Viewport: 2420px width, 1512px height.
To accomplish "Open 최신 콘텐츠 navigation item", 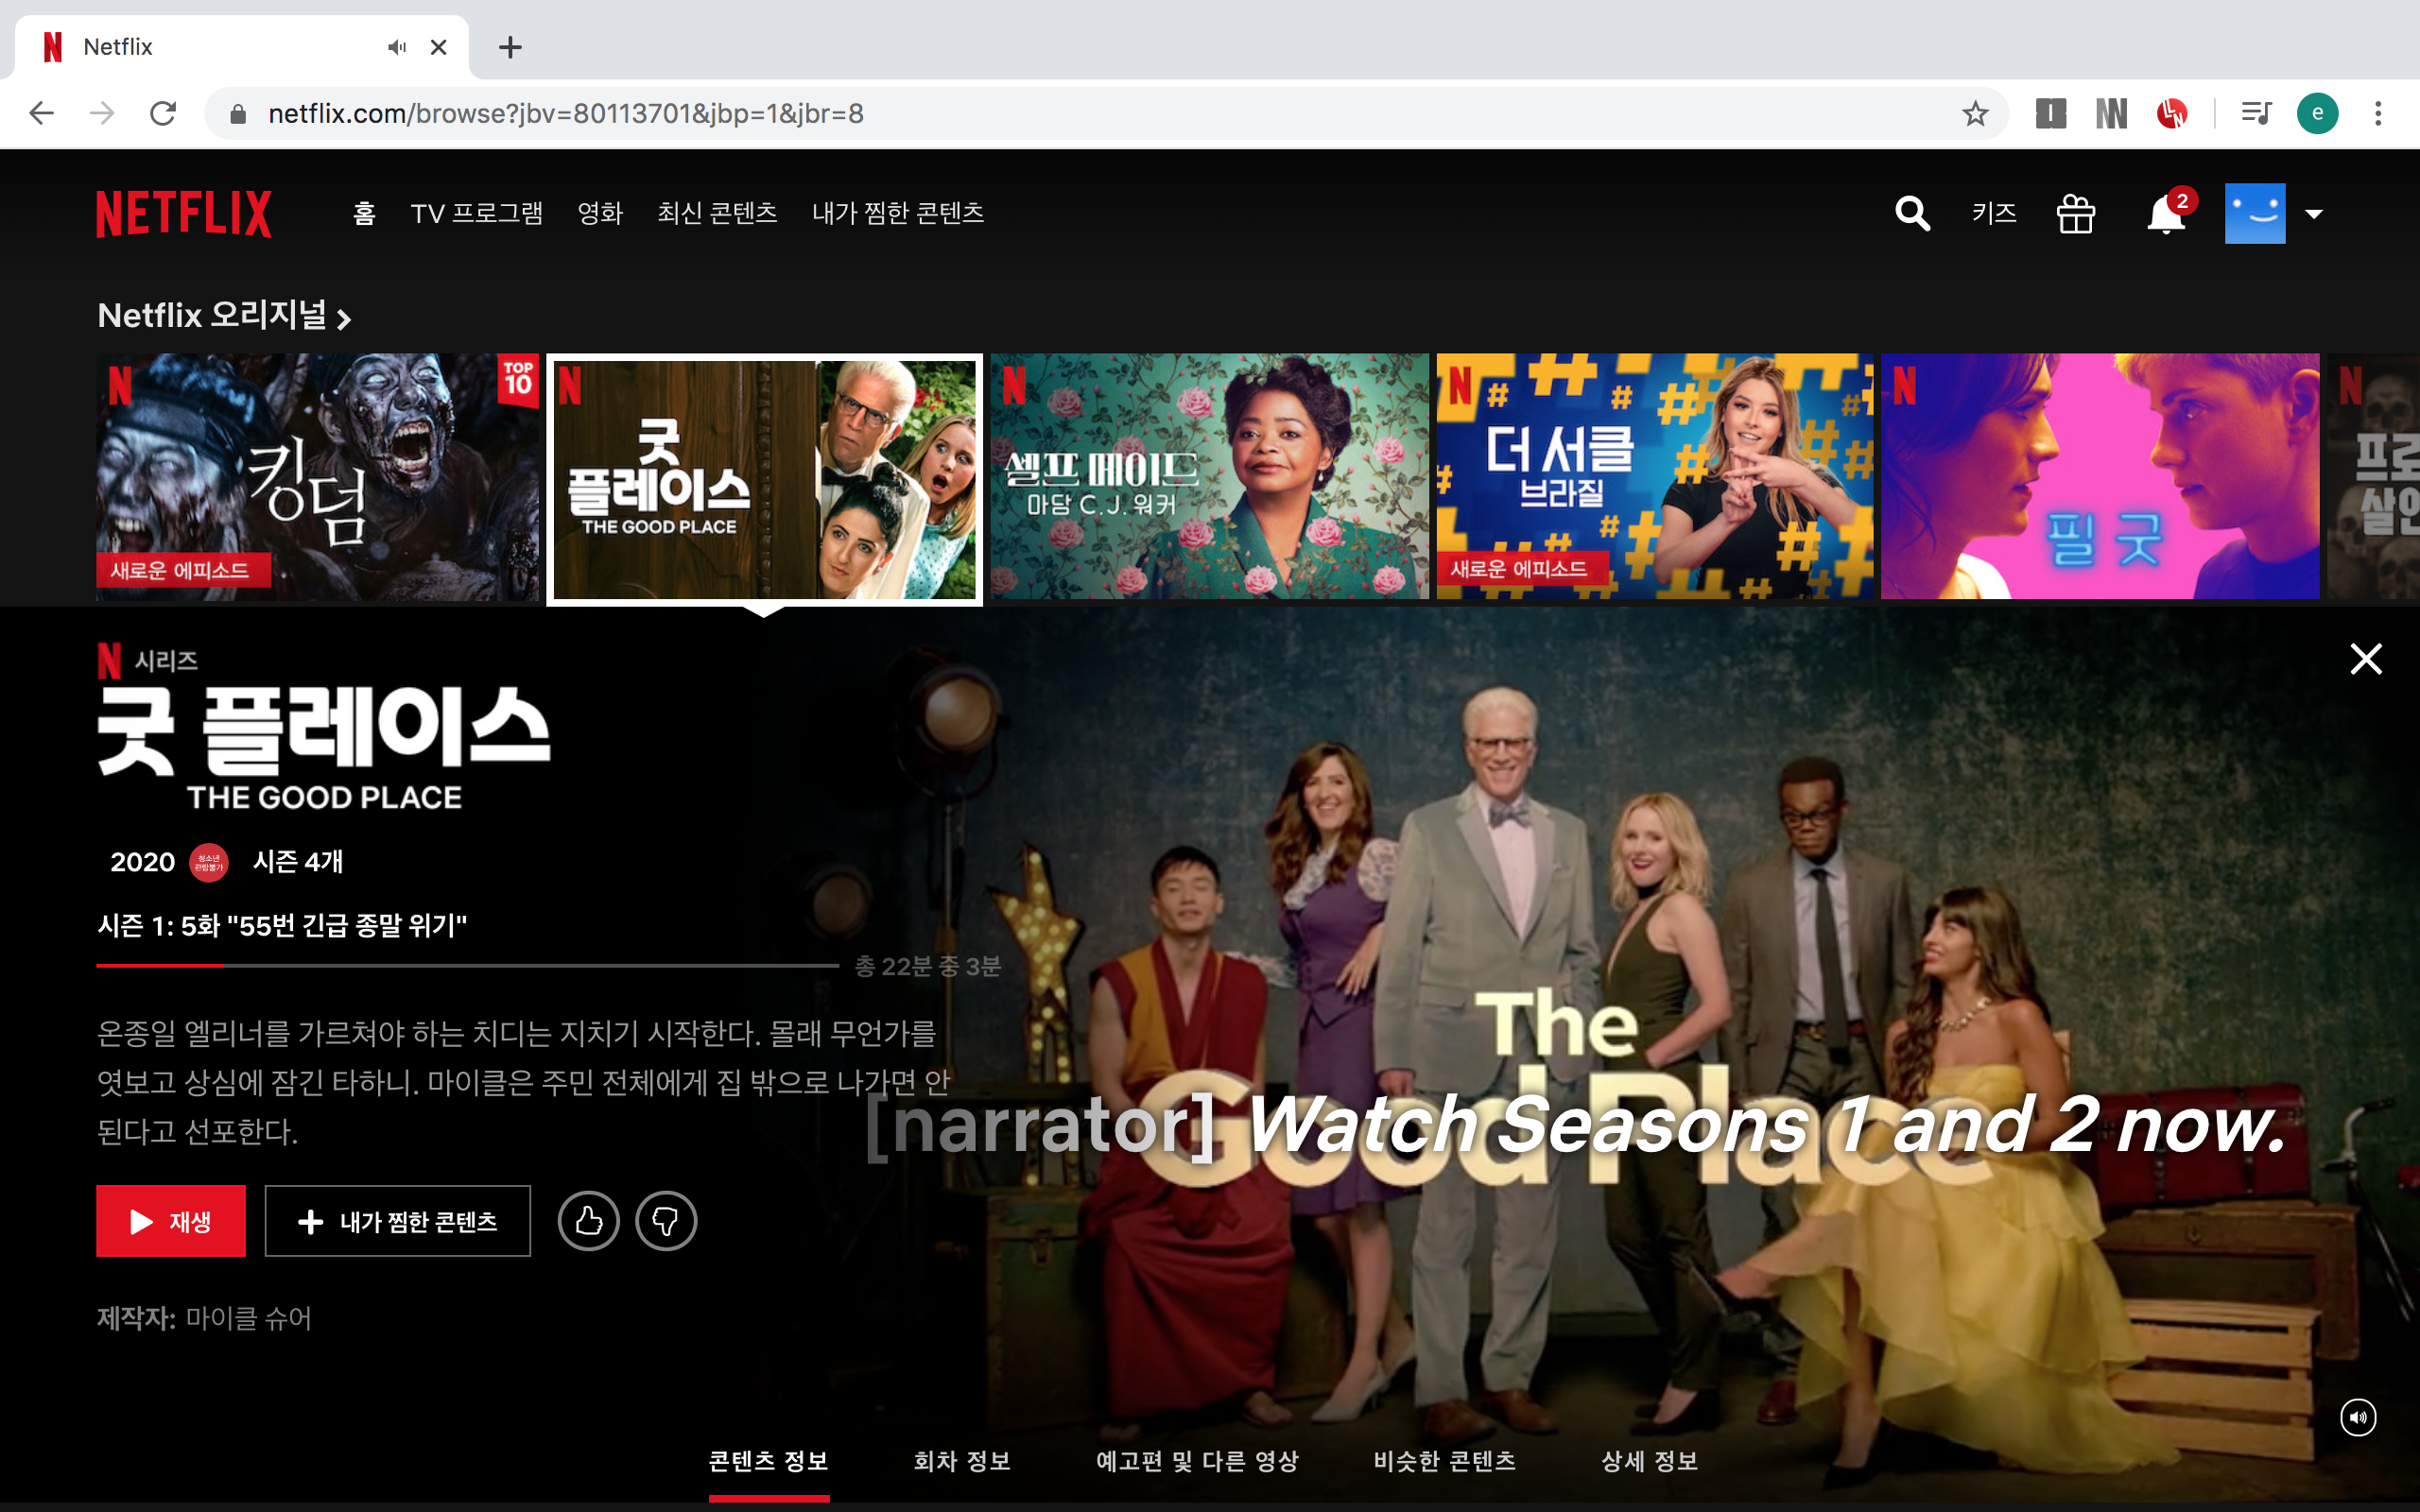I will 717,213.
